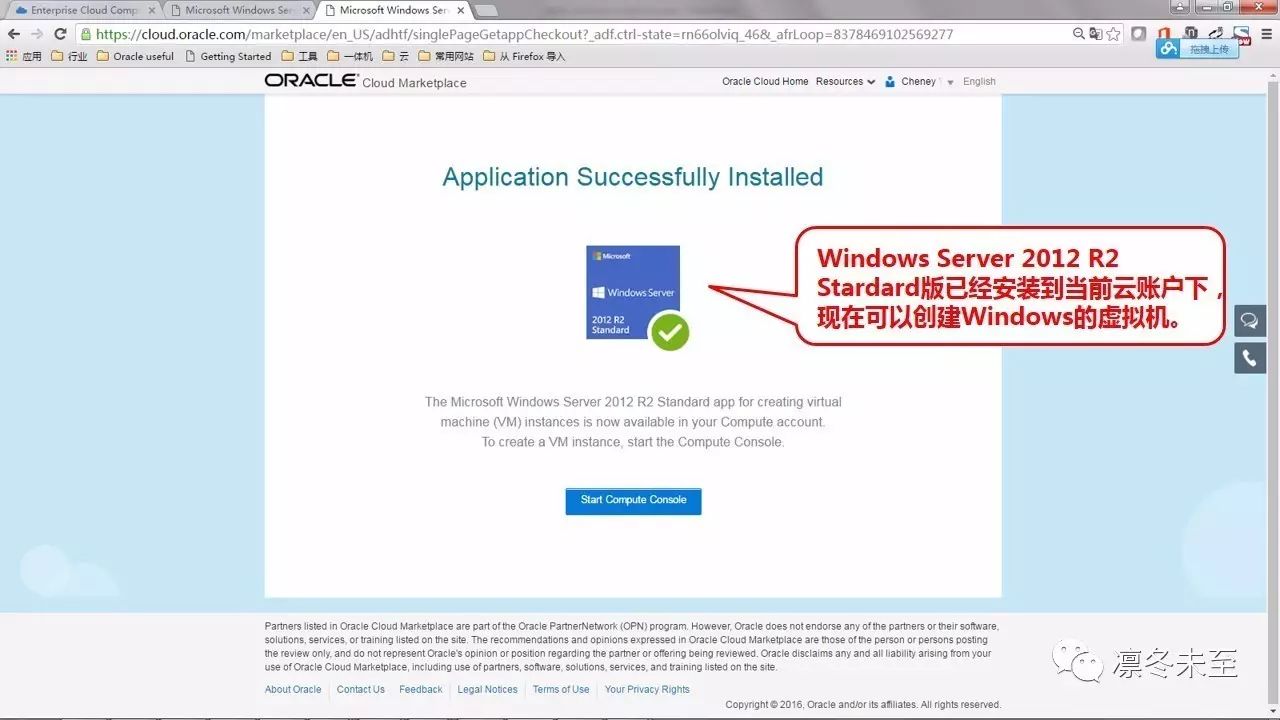The height and width of the screenshot is (720, 1280).
Task: Open the 工具 bookmark folder
Action: tap(300, 56)
